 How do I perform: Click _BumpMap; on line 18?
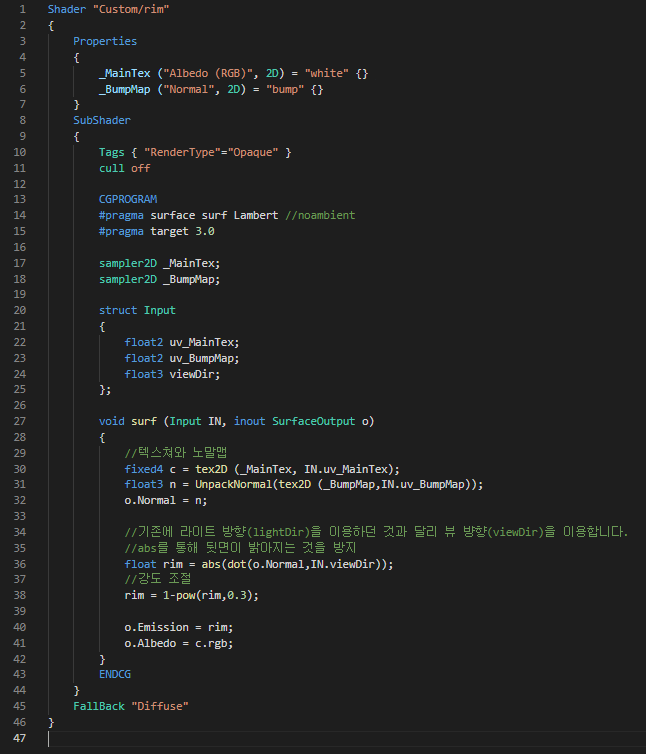click(192, 279)
